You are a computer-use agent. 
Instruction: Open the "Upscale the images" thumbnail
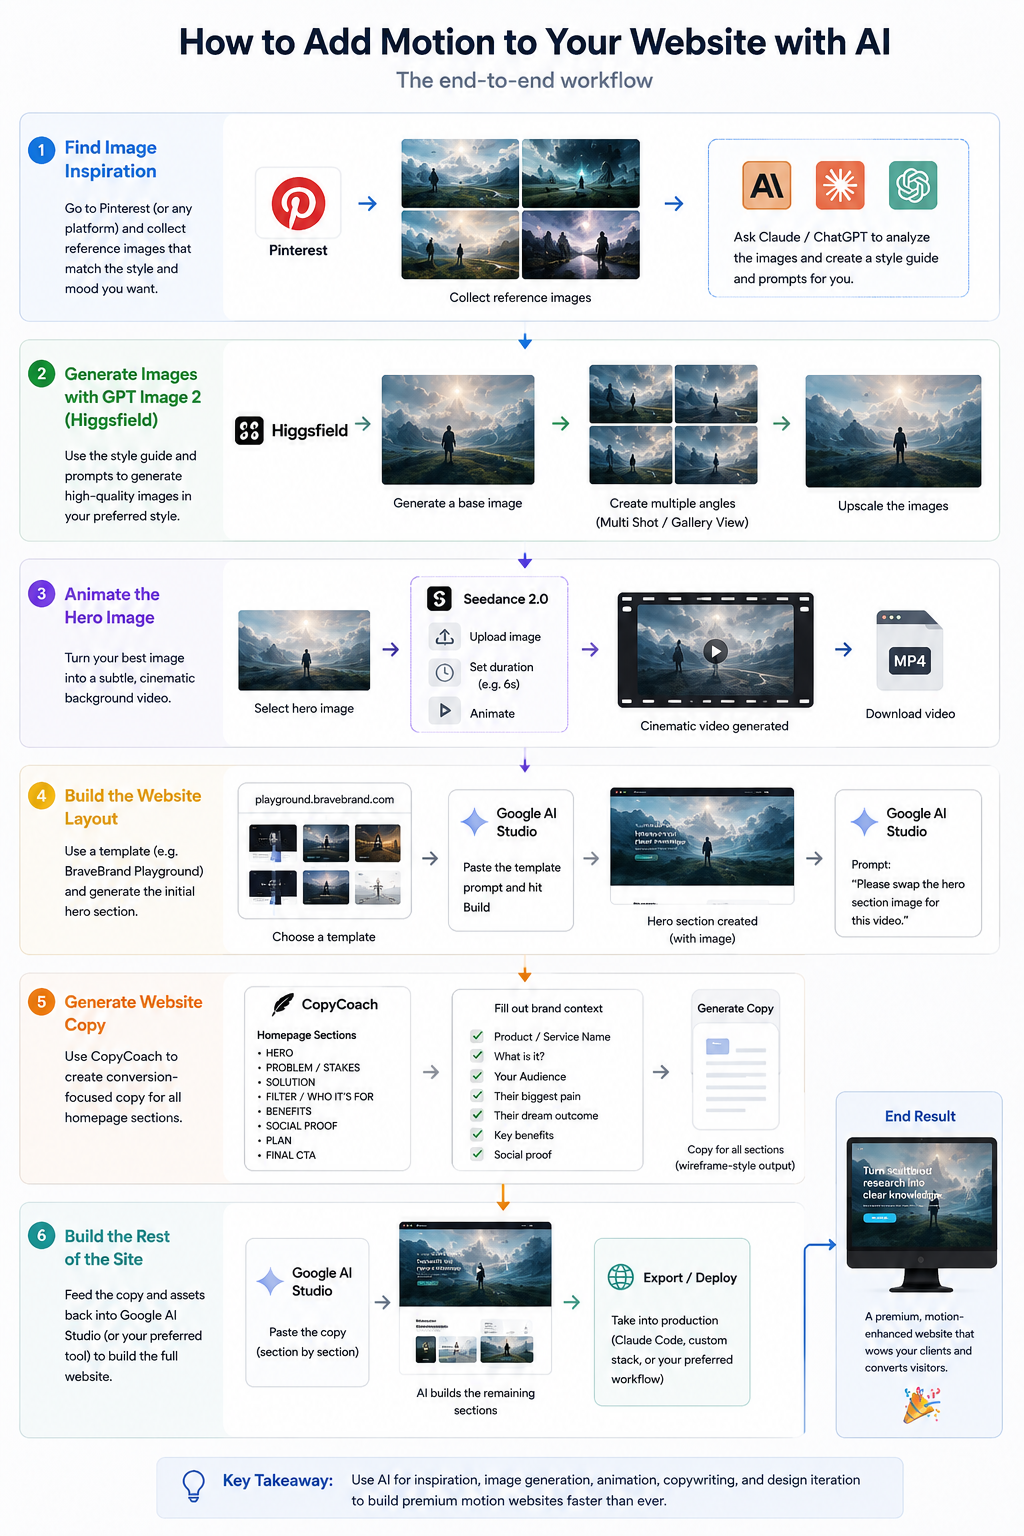893,431
